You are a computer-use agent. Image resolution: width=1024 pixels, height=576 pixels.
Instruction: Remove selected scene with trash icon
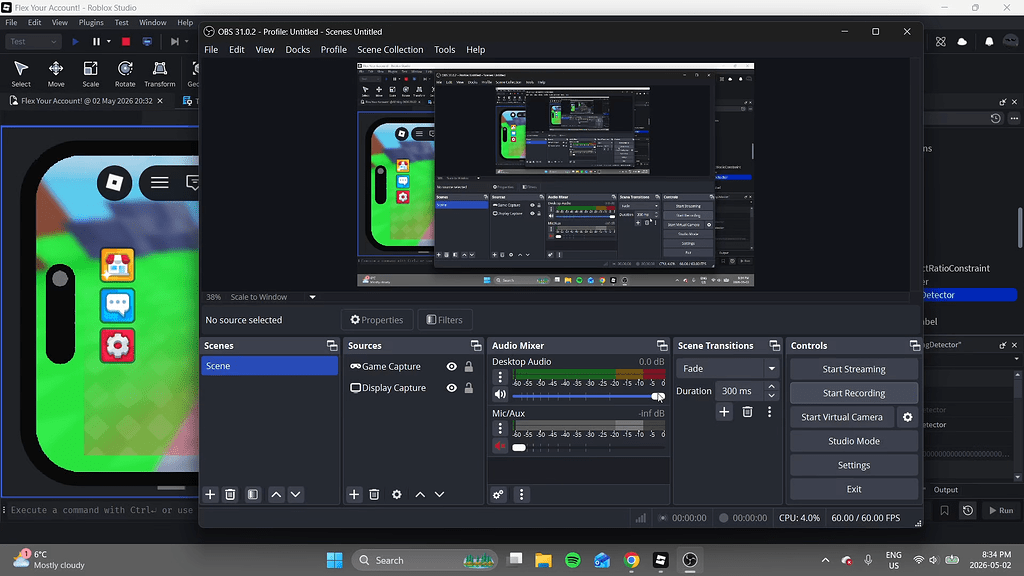click(x=230, y=494)
